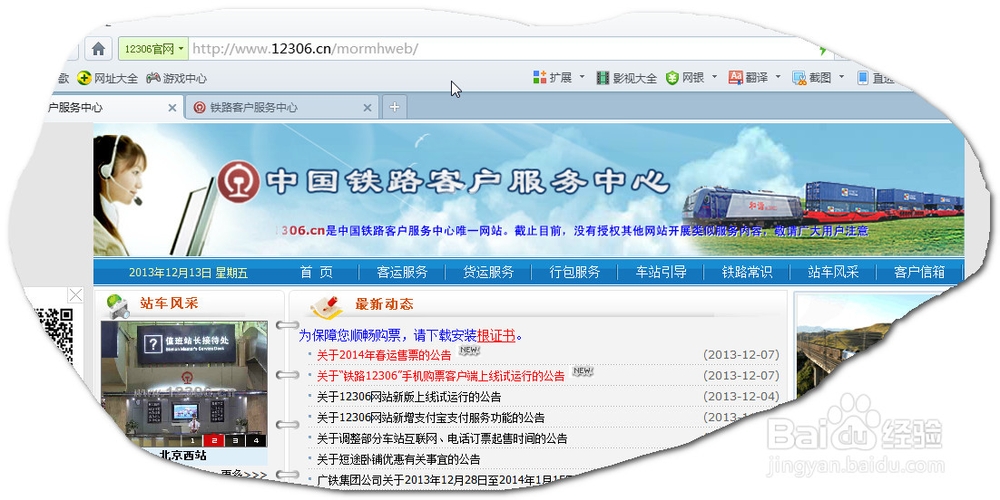Open 行包服务 navigation item
1000x500 pixels.
point(575,272)
